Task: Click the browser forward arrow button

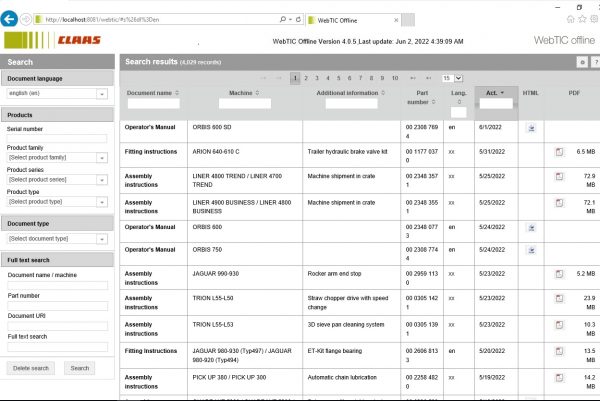Action: point(26,19)
